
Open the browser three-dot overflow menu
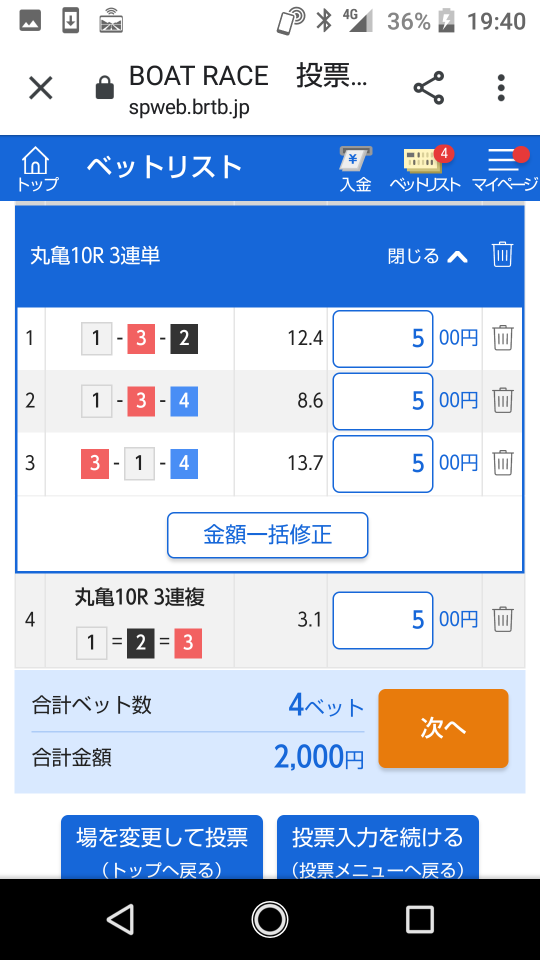coord(501,88)
